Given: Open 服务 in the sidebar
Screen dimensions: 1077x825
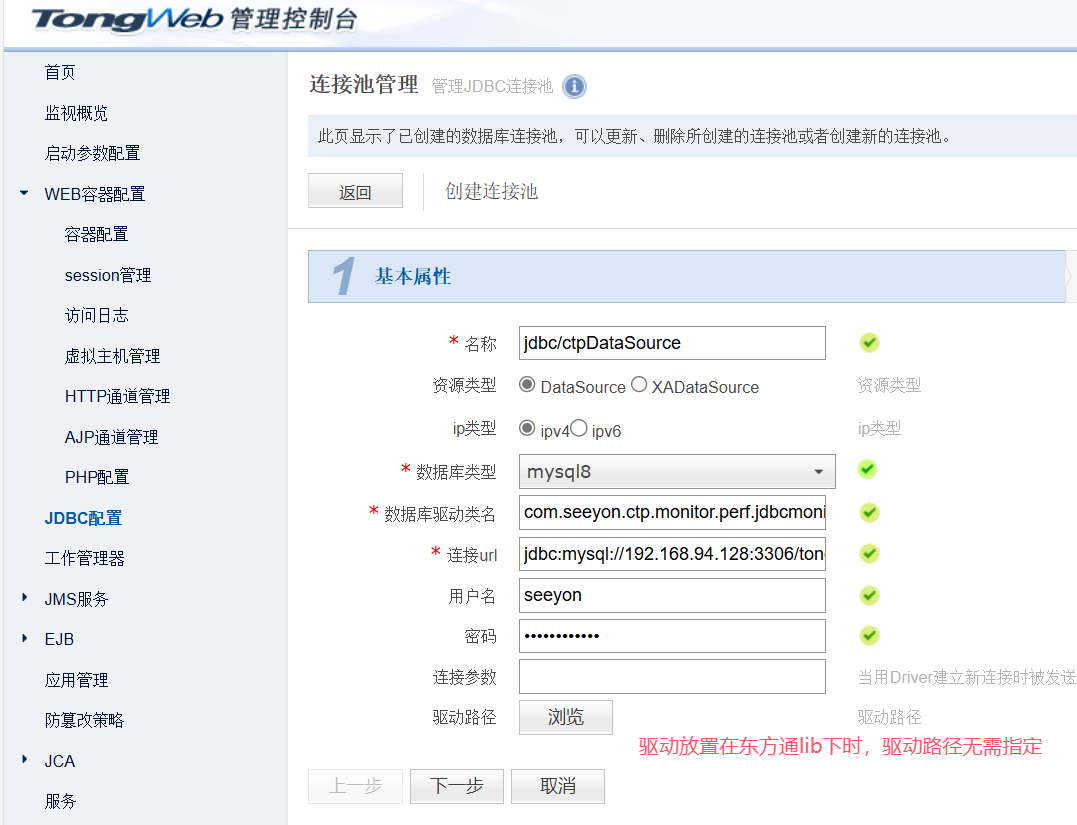Looking at the screenshot, I should (x=60, y=801).
